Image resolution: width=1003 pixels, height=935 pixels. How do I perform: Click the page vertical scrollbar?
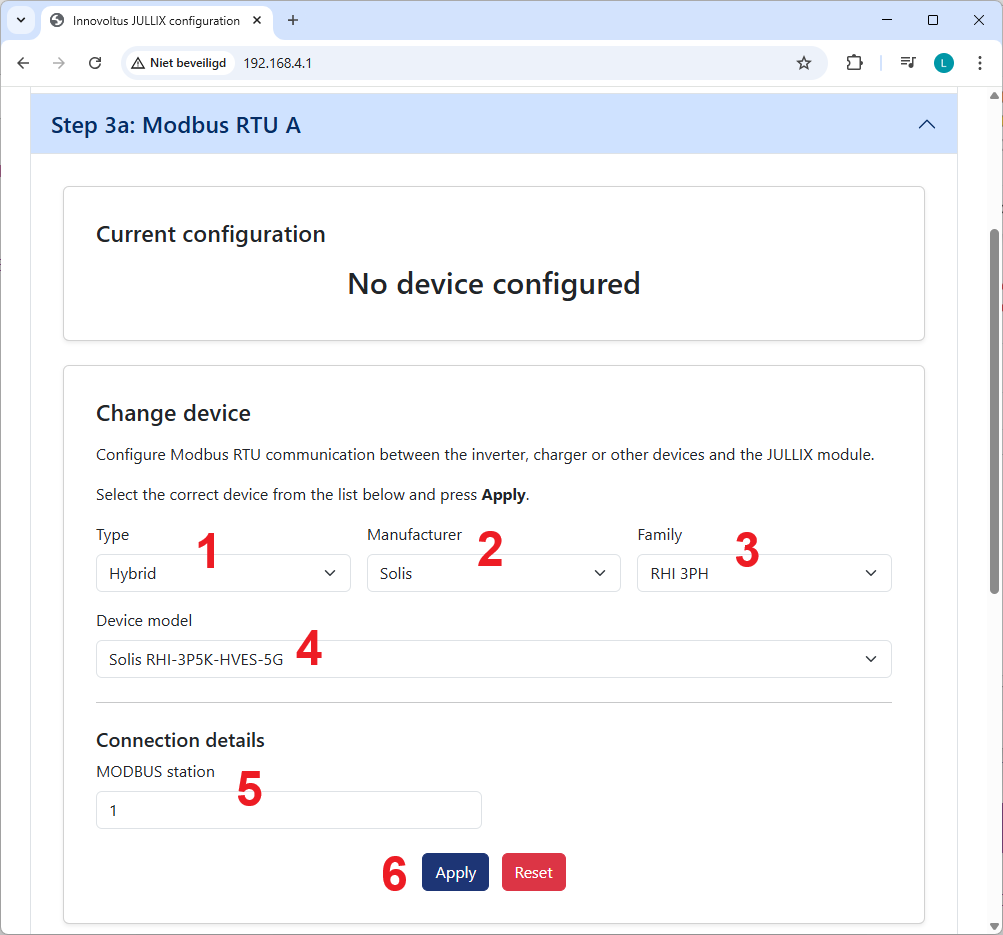pos(993,410)
